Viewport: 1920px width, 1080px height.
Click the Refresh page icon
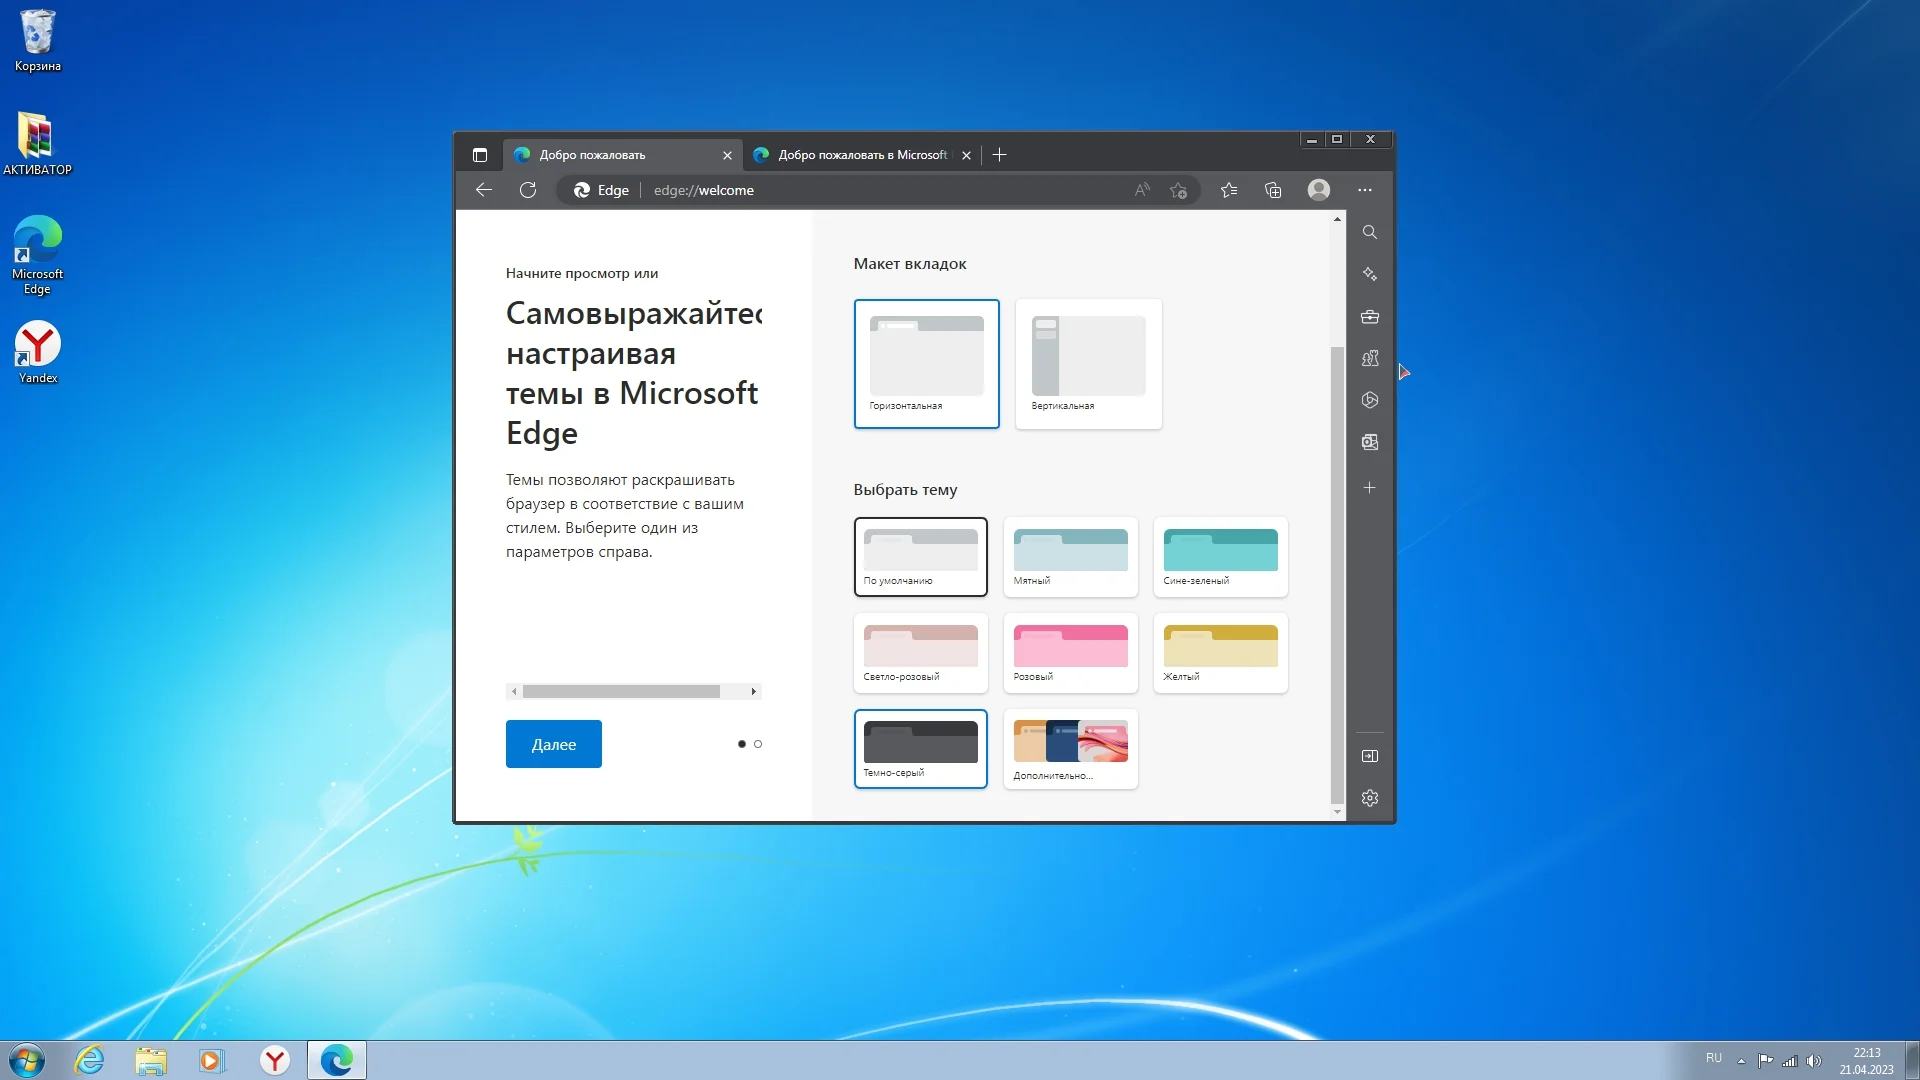pos(528,190)
